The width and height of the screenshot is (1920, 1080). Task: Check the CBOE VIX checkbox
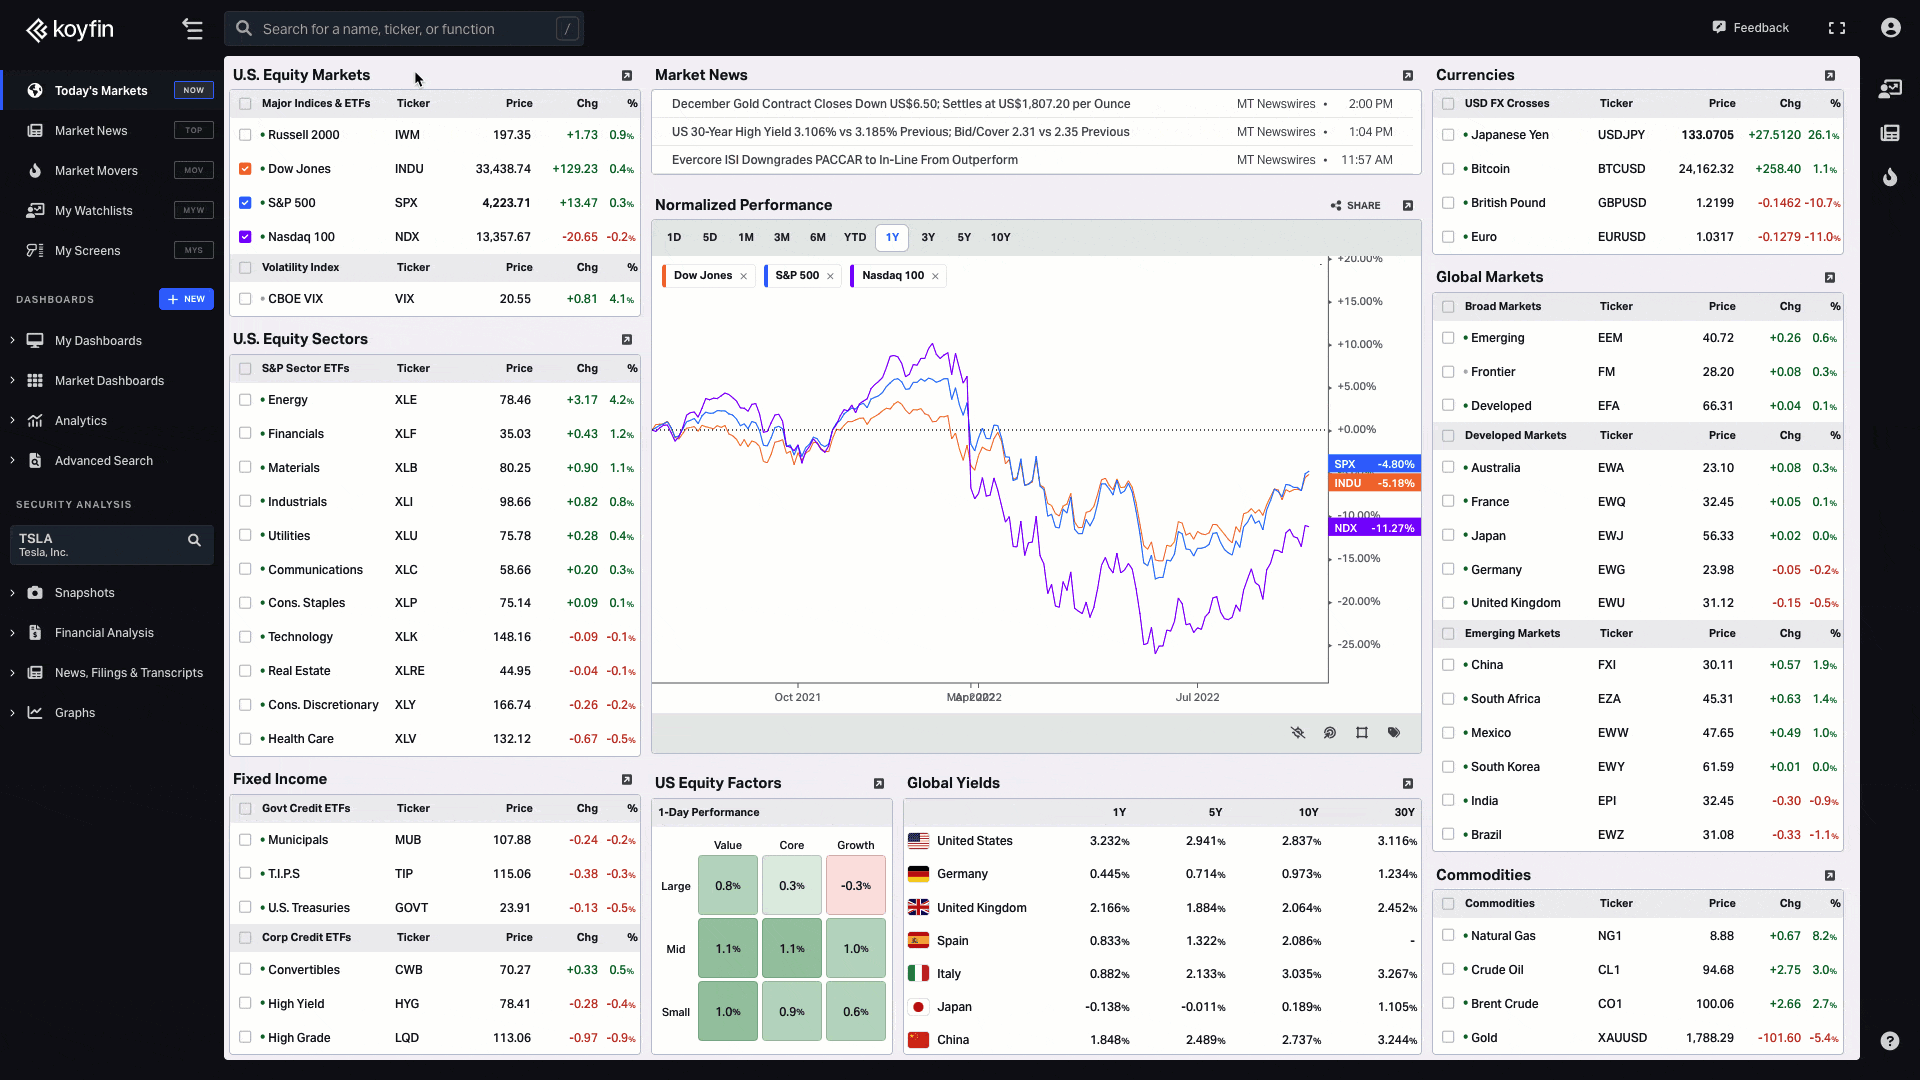pyautogui.click(x=245, y=299)
